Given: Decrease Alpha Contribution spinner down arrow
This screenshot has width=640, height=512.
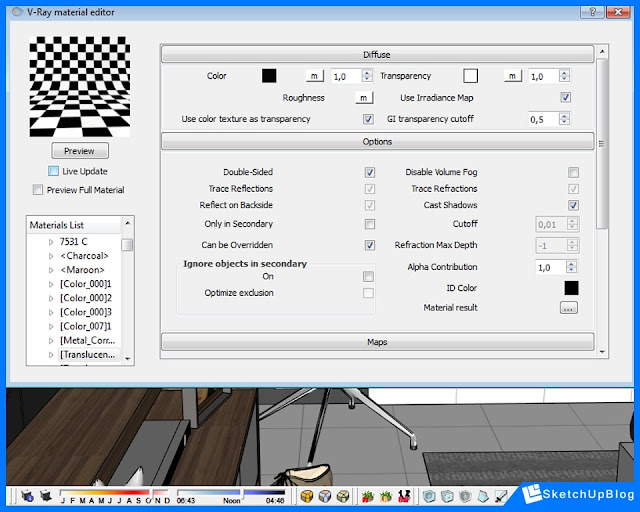Looking at the screenshot, I should pos(571,271).
